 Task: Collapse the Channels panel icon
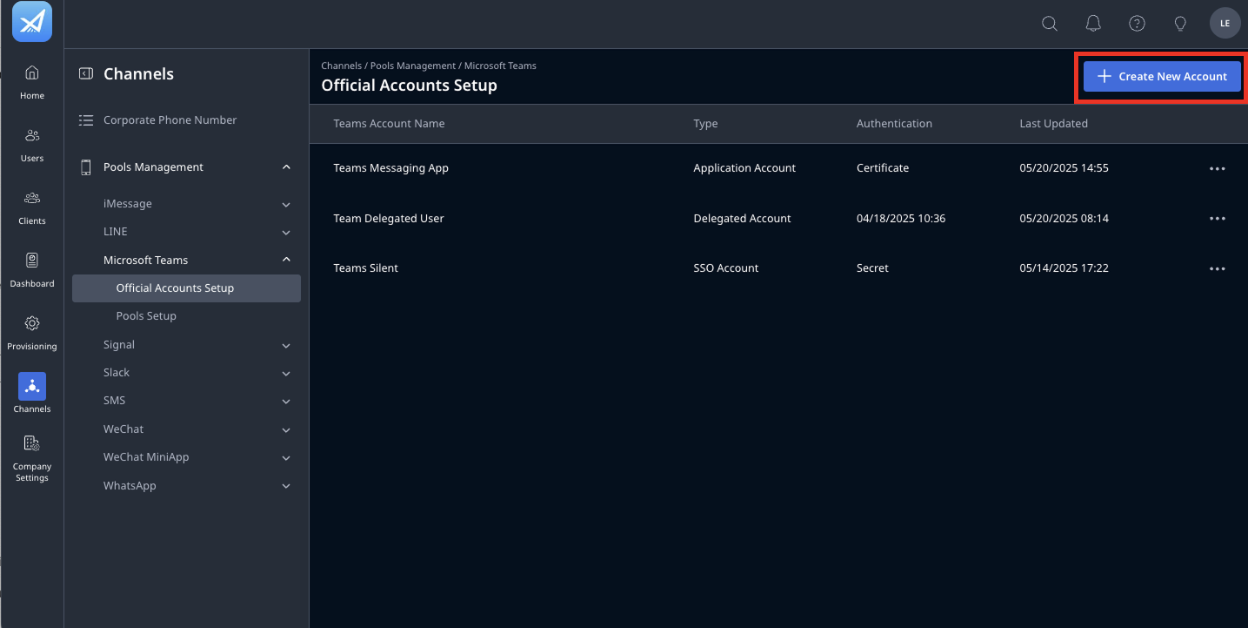[x=86, y=74]
